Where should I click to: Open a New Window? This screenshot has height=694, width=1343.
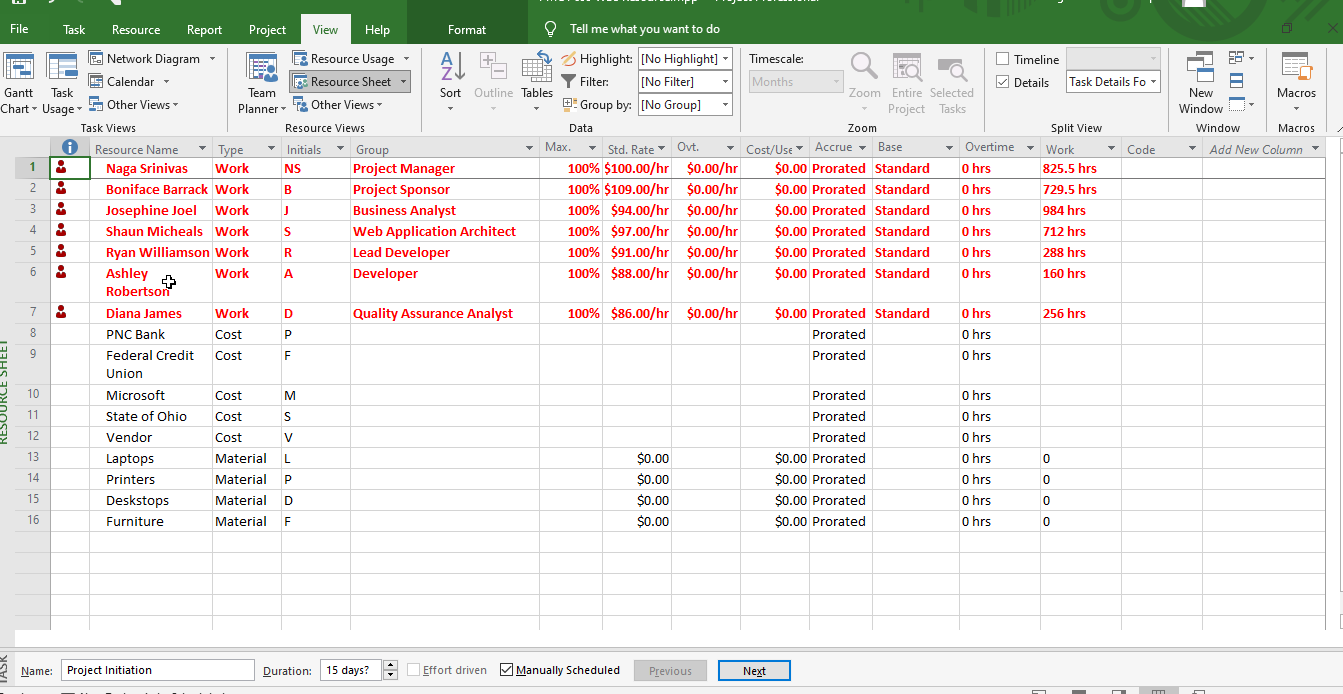pyautogui.click(x=1200, y=83)
